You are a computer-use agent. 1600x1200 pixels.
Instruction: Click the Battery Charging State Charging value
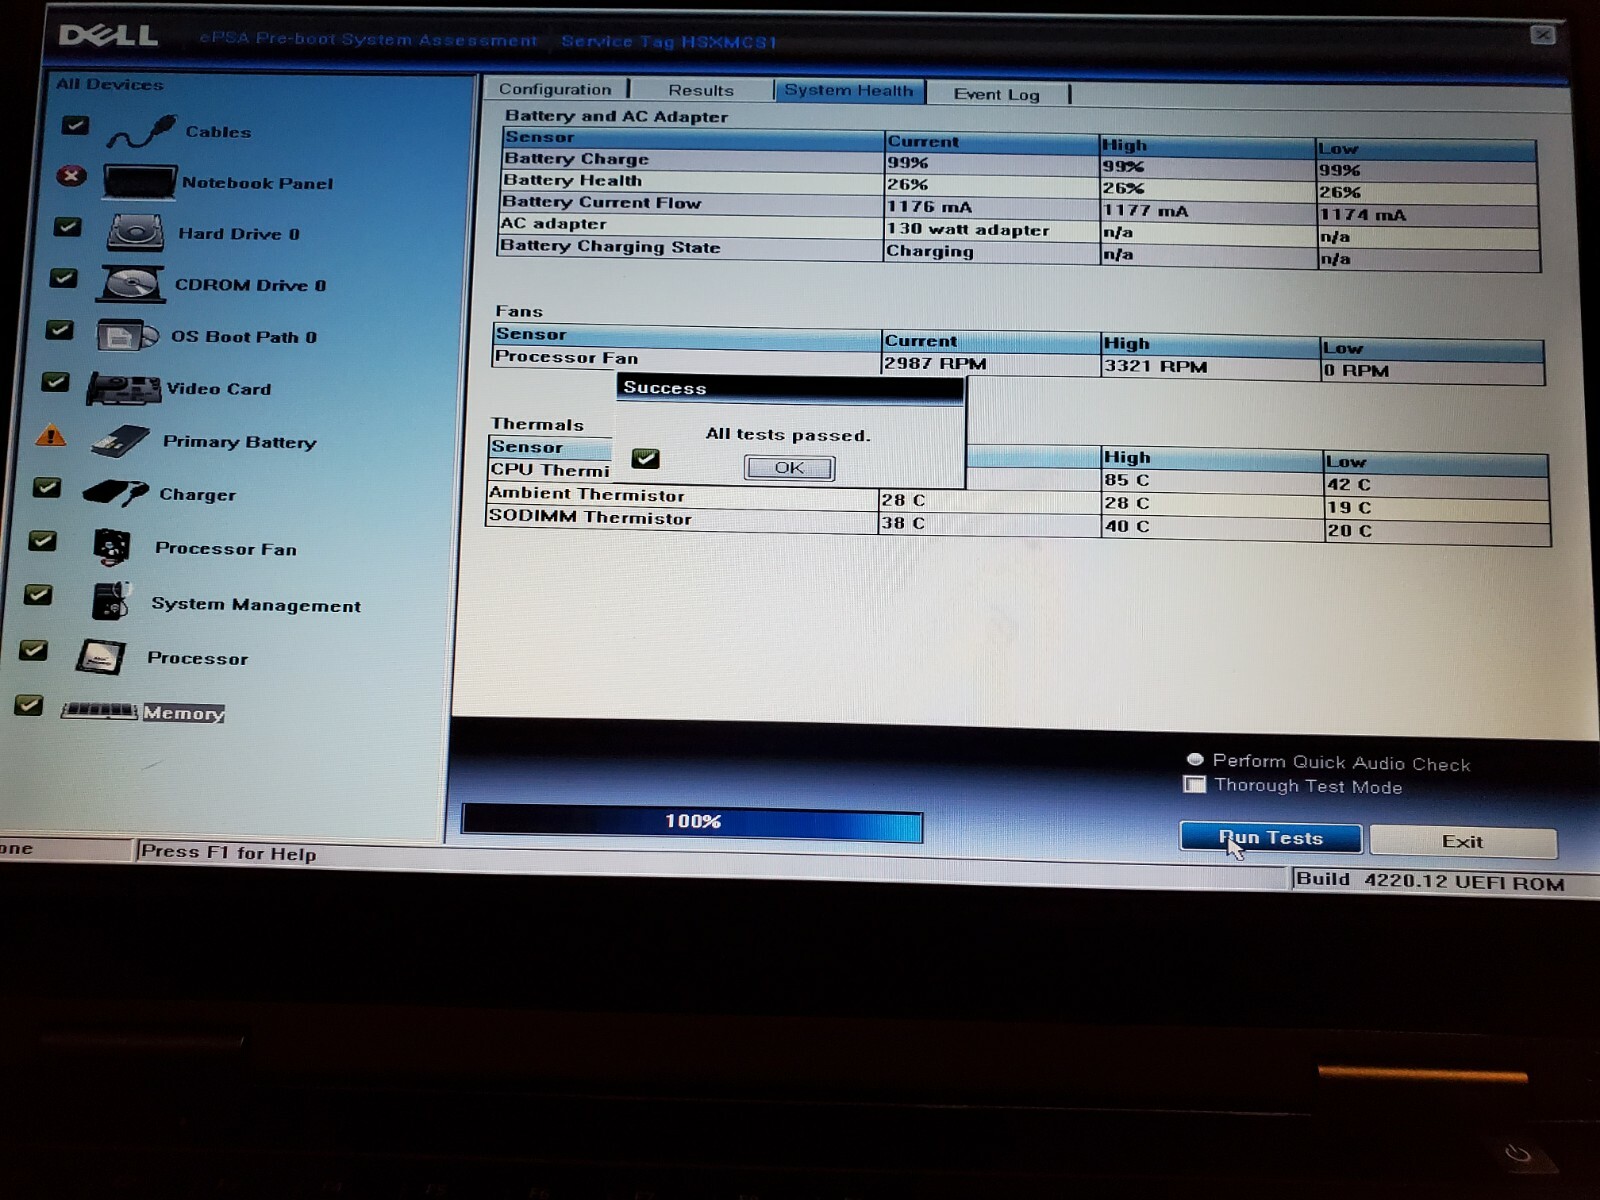(x=930, y=251)
